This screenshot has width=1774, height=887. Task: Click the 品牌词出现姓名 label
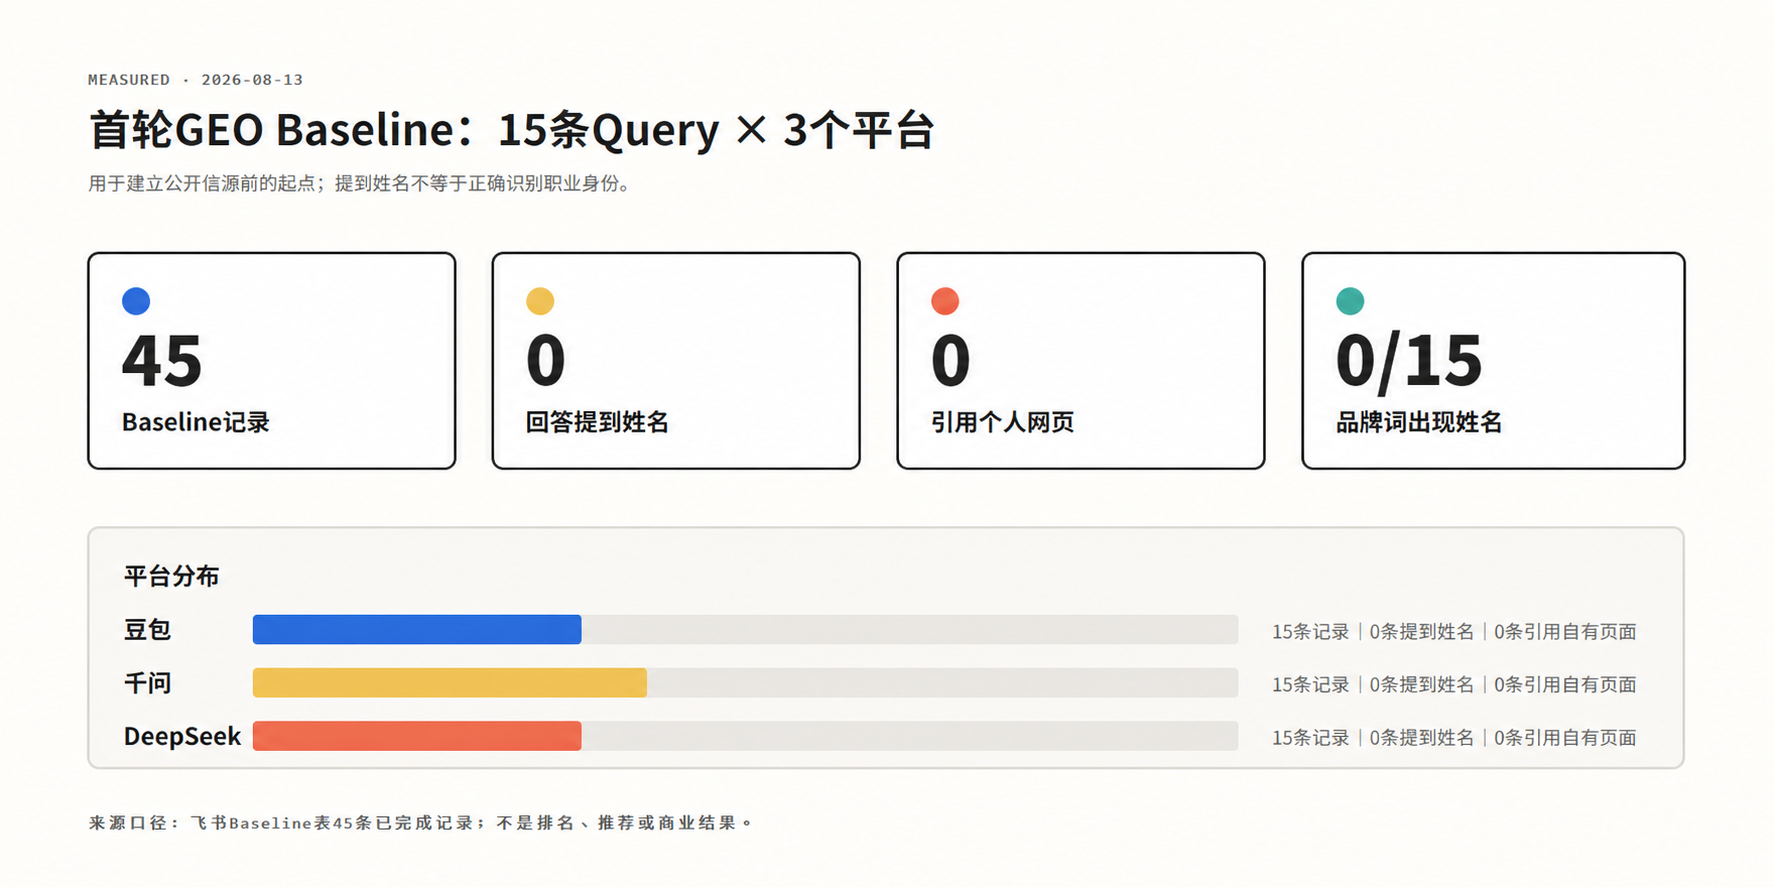(1419, 422)
